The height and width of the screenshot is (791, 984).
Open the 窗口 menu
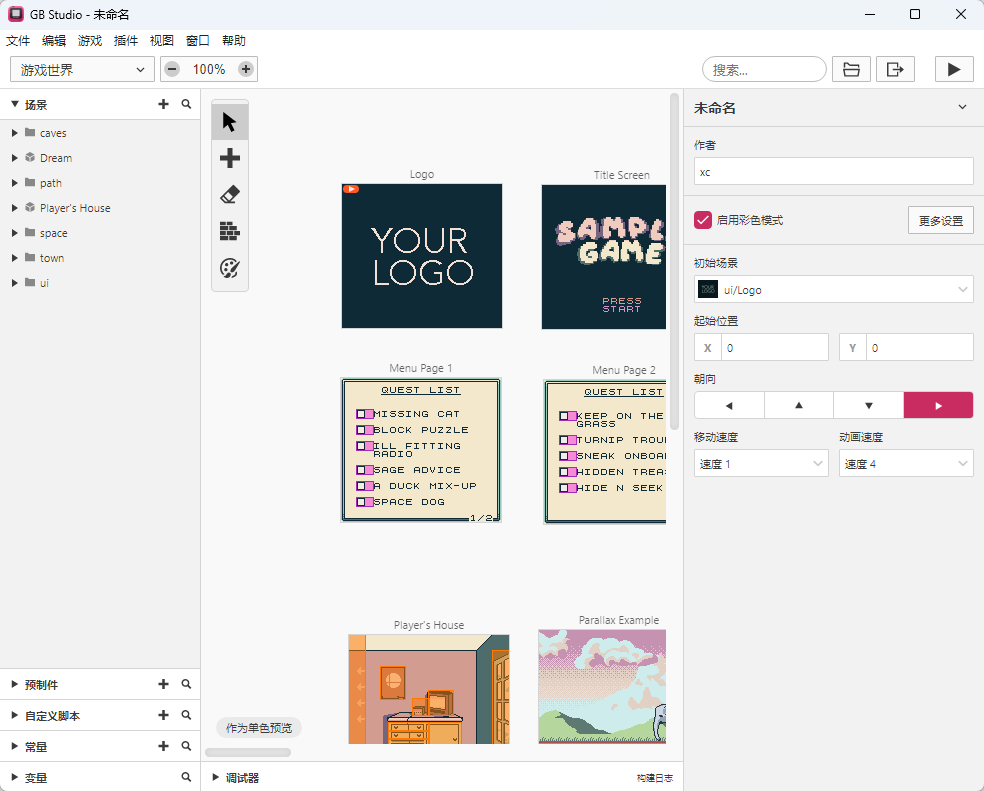pos(198,41)
